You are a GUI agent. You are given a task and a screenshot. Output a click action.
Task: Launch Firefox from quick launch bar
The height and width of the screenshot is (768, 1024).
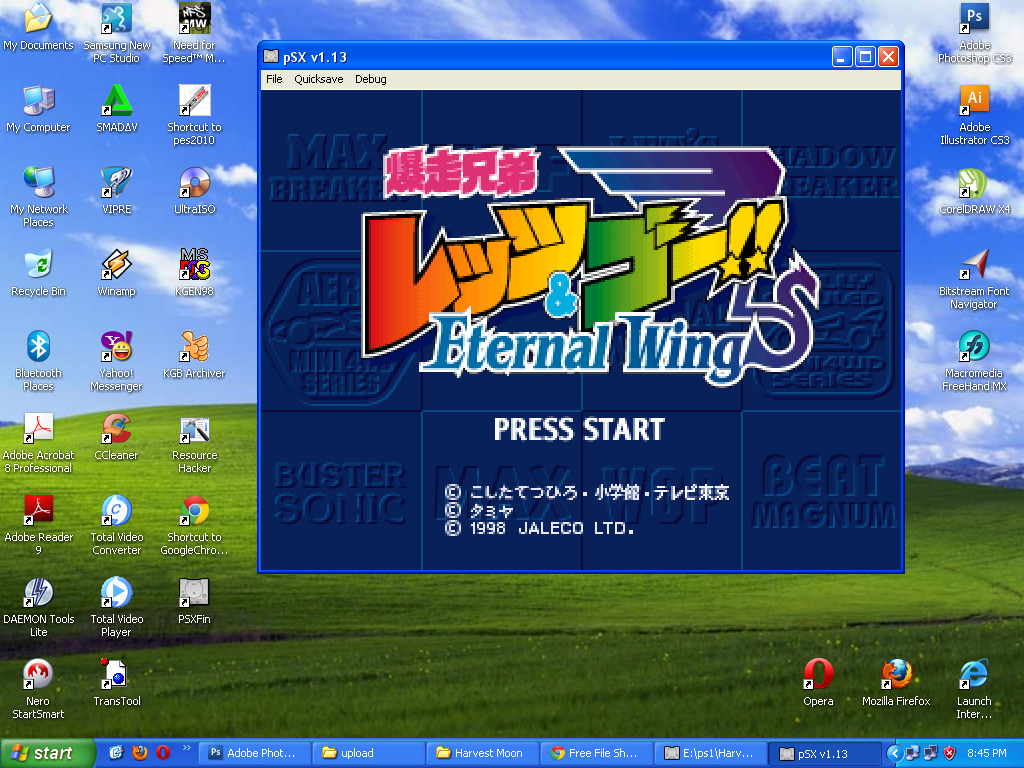pos(139,752)
